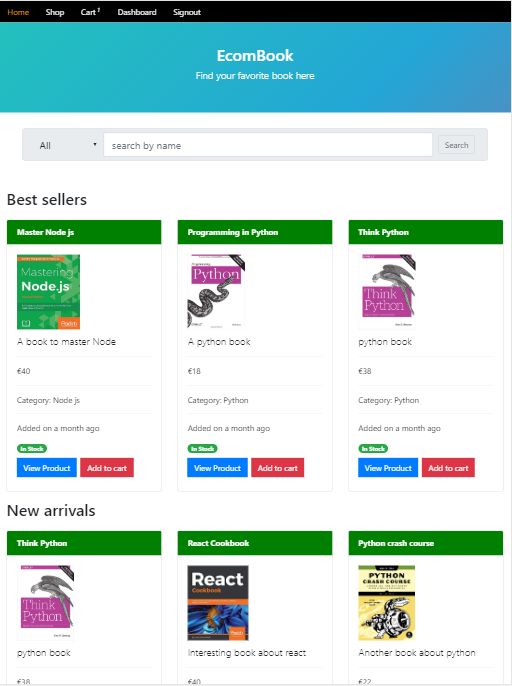The image size is (512, 686).
Task: Click the React Cookbook cover image
Action: point(218,603)
